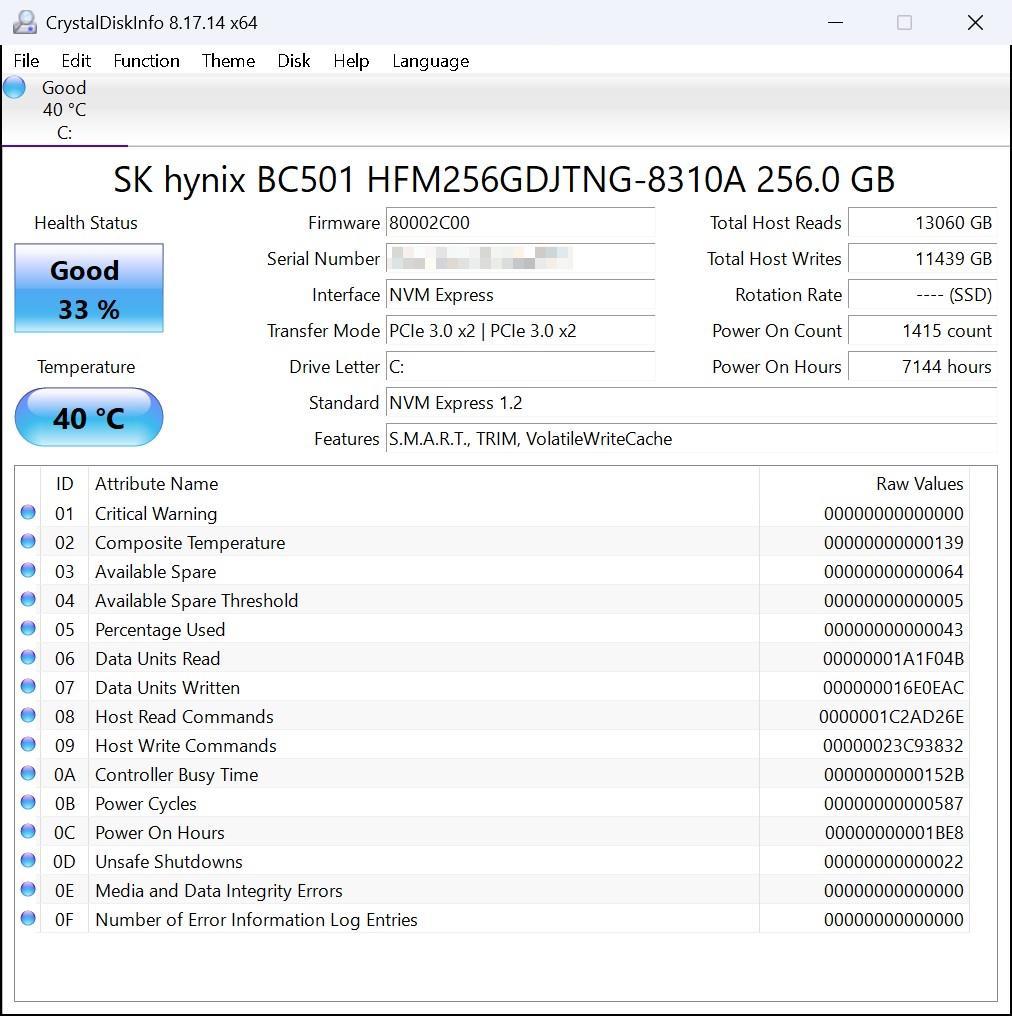Screen dimensions: 1012x1016
Task: Click the 40 °C temperature indicator
Action: [x=88, y=417]
